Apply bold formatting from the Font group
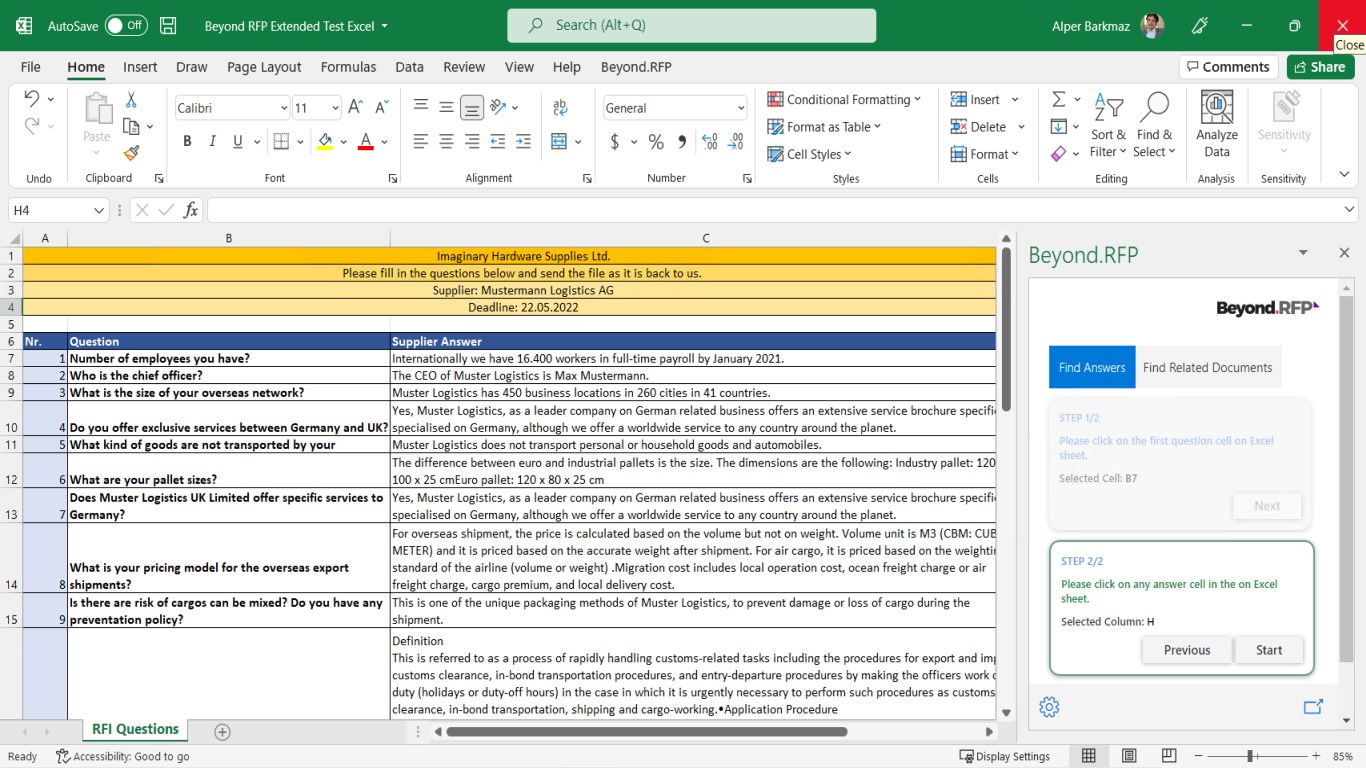The width and height of the screenshot is (1366, 768). point(186,141)
